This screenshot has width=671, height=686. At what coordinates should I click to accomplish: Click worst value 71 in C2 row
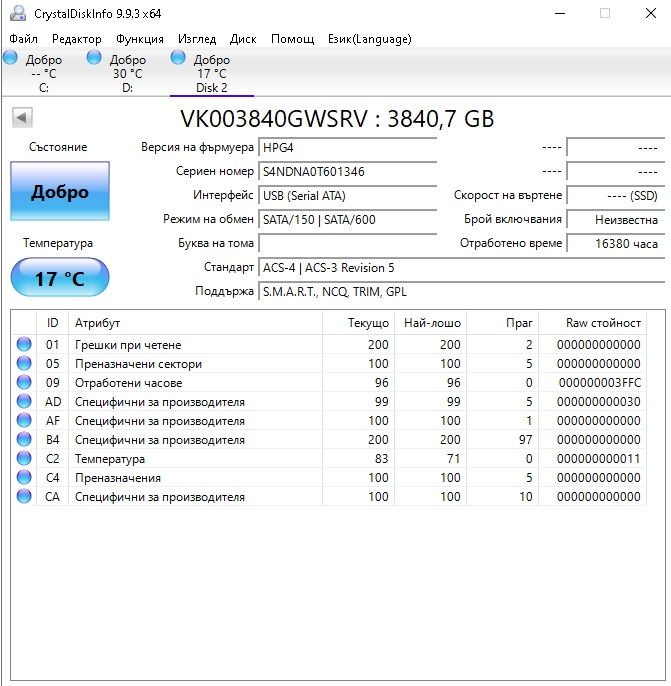(454, 459)
